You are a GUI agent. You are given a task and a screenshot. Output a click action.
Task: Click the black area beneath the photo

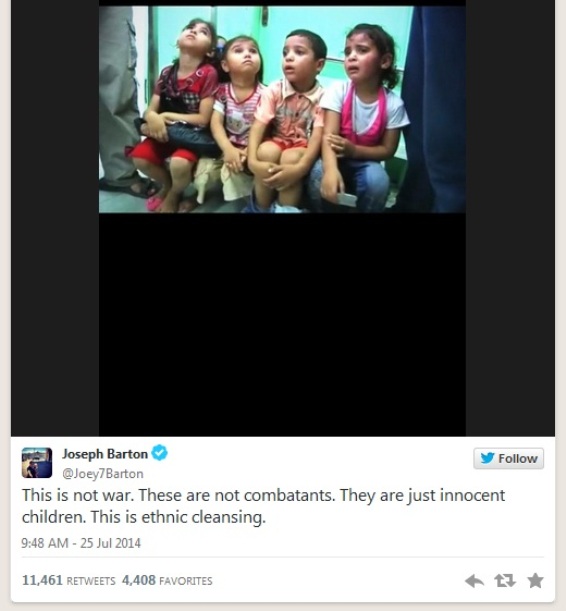282,325
